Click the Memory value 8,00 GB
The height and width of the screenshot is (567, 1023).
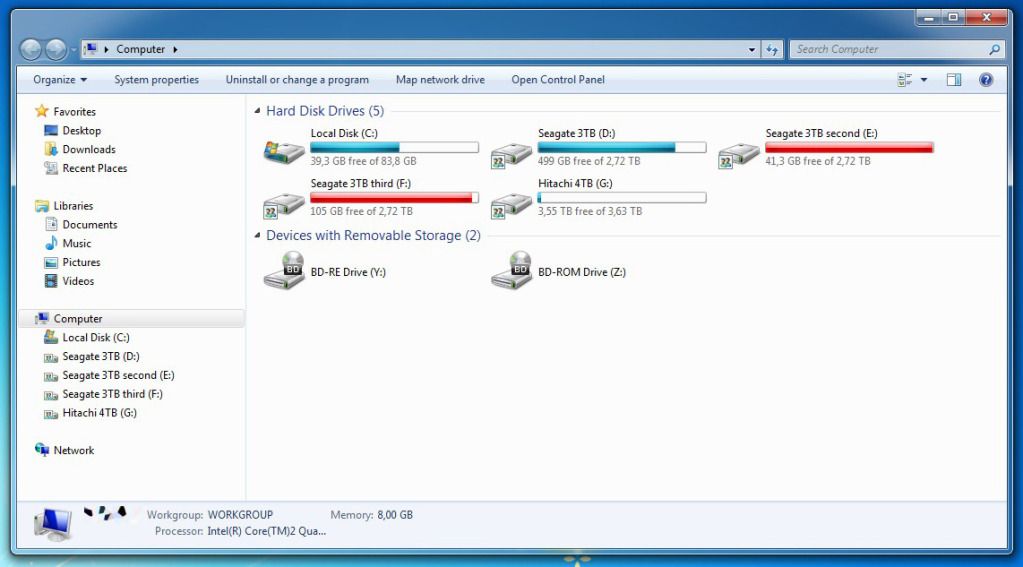click(395, 515)
